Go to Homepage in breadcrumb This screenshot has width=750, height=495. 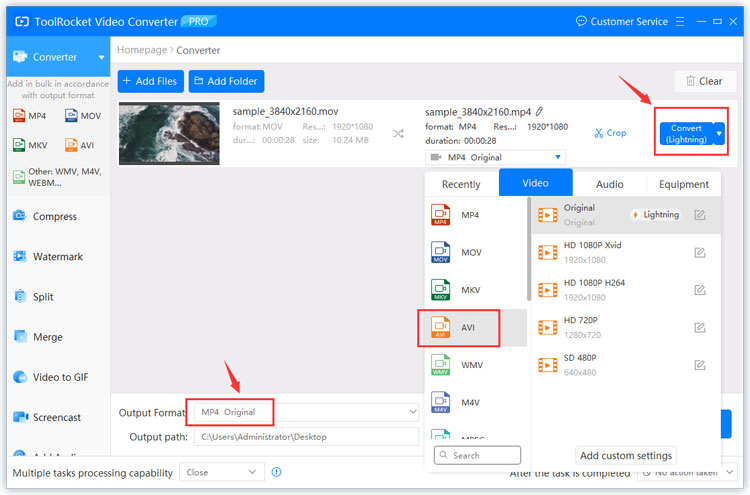click(142, 50)
